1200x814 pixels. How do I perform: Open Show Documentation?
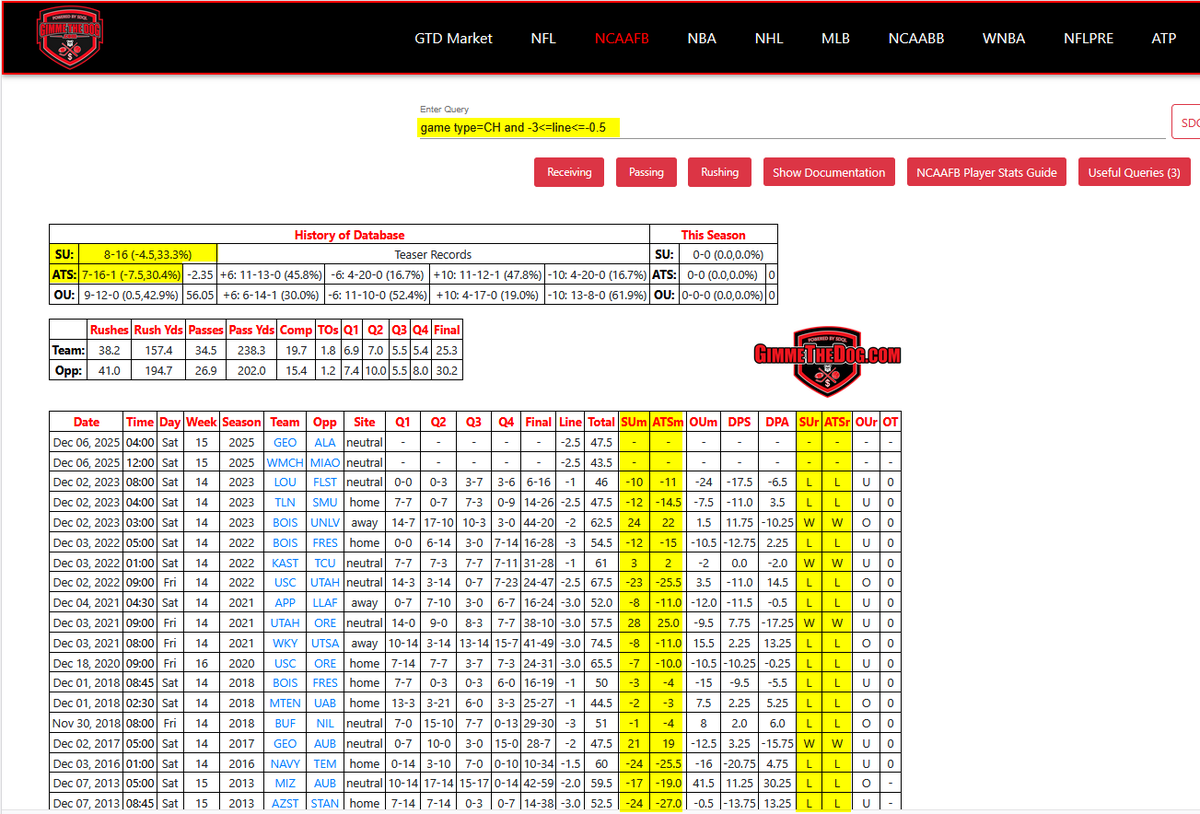[828, 171]
